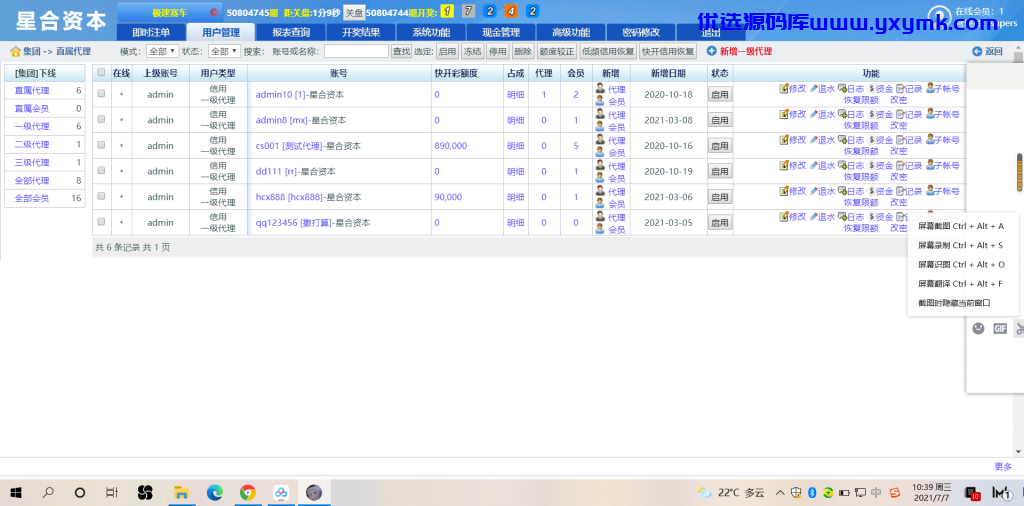Click the 查找 search button
Image resolution: width=1024 pixels, height=506 pixels.
point(401,52)
